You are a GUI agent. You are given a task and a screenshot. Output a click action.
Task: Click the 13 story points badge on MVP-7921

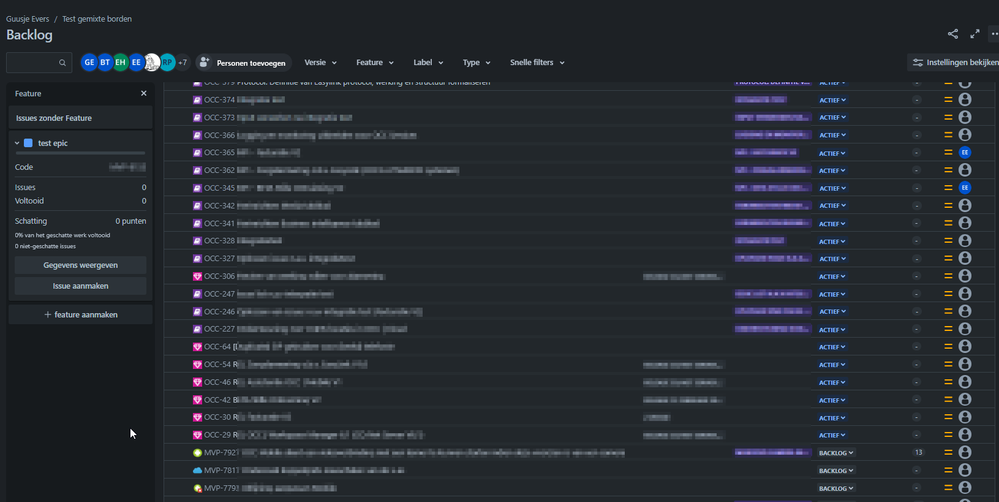click(x=917, y=452)
